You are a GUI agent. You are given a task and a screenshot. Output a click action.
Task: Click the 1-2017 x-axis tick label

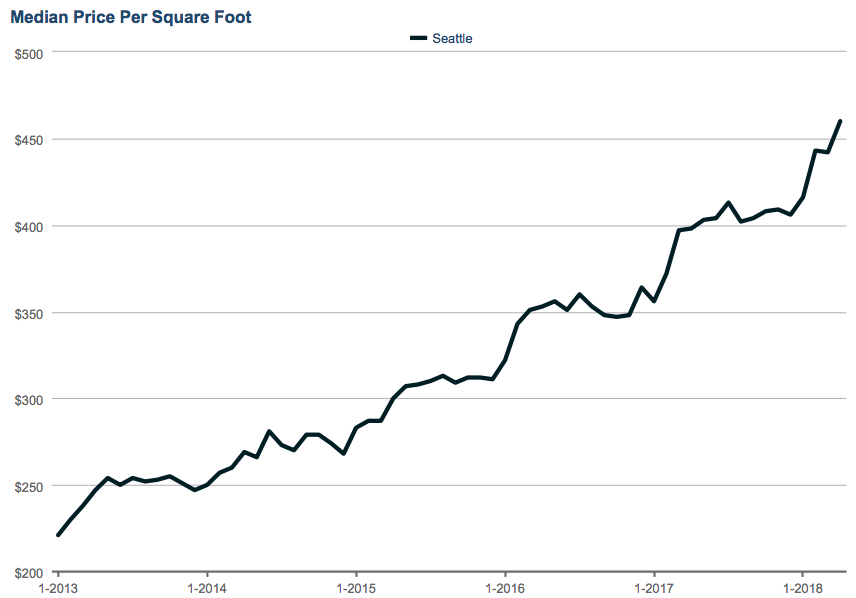(x=654, y=588)
